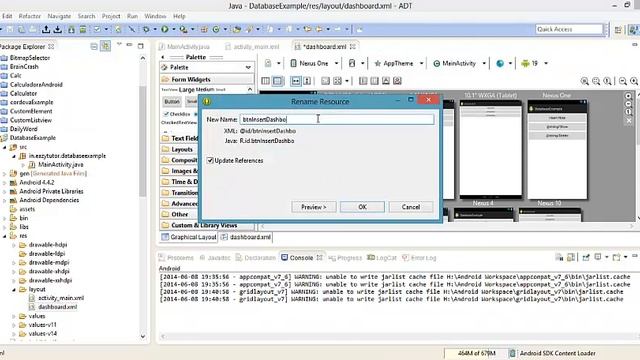Open the MainActivity activity dropdown
This screenshot has width=640, height=360.
click(459, 63)
